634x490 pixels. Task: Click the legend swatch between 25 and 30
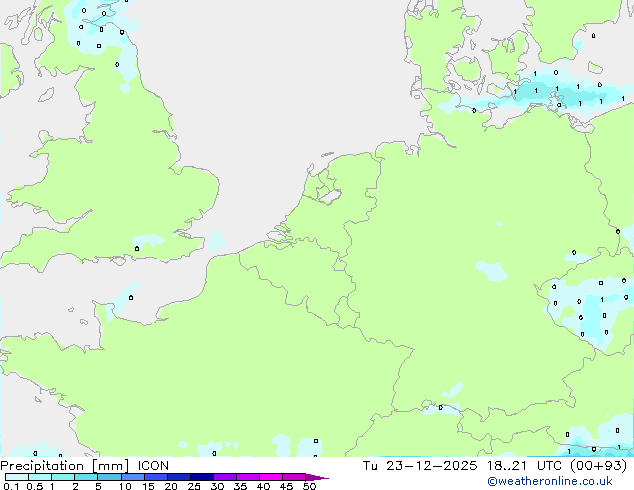click(202, 477)
